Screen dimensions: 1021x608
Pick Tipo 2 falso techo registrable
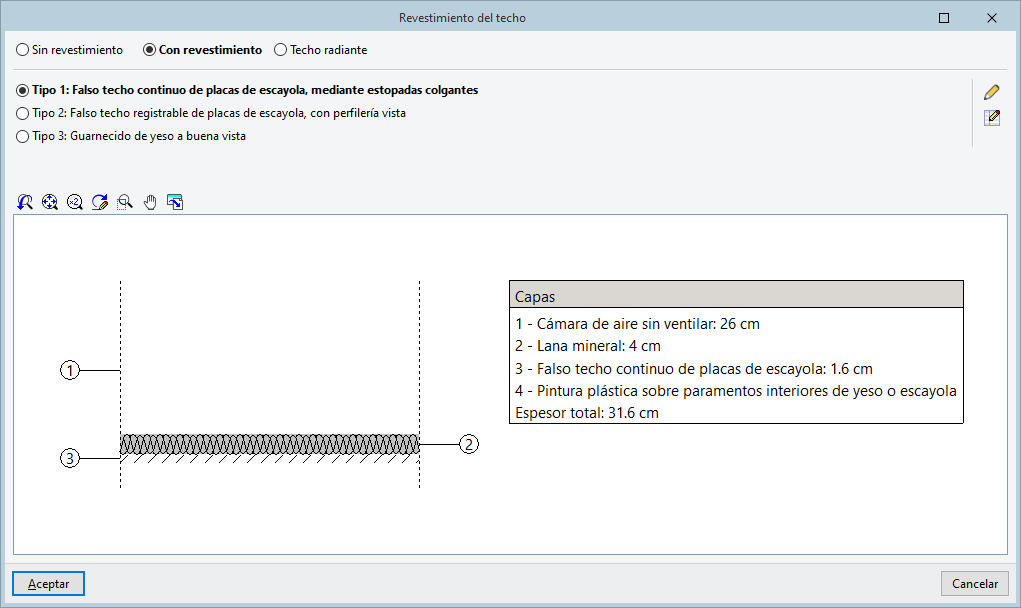[x=23, y=113]
